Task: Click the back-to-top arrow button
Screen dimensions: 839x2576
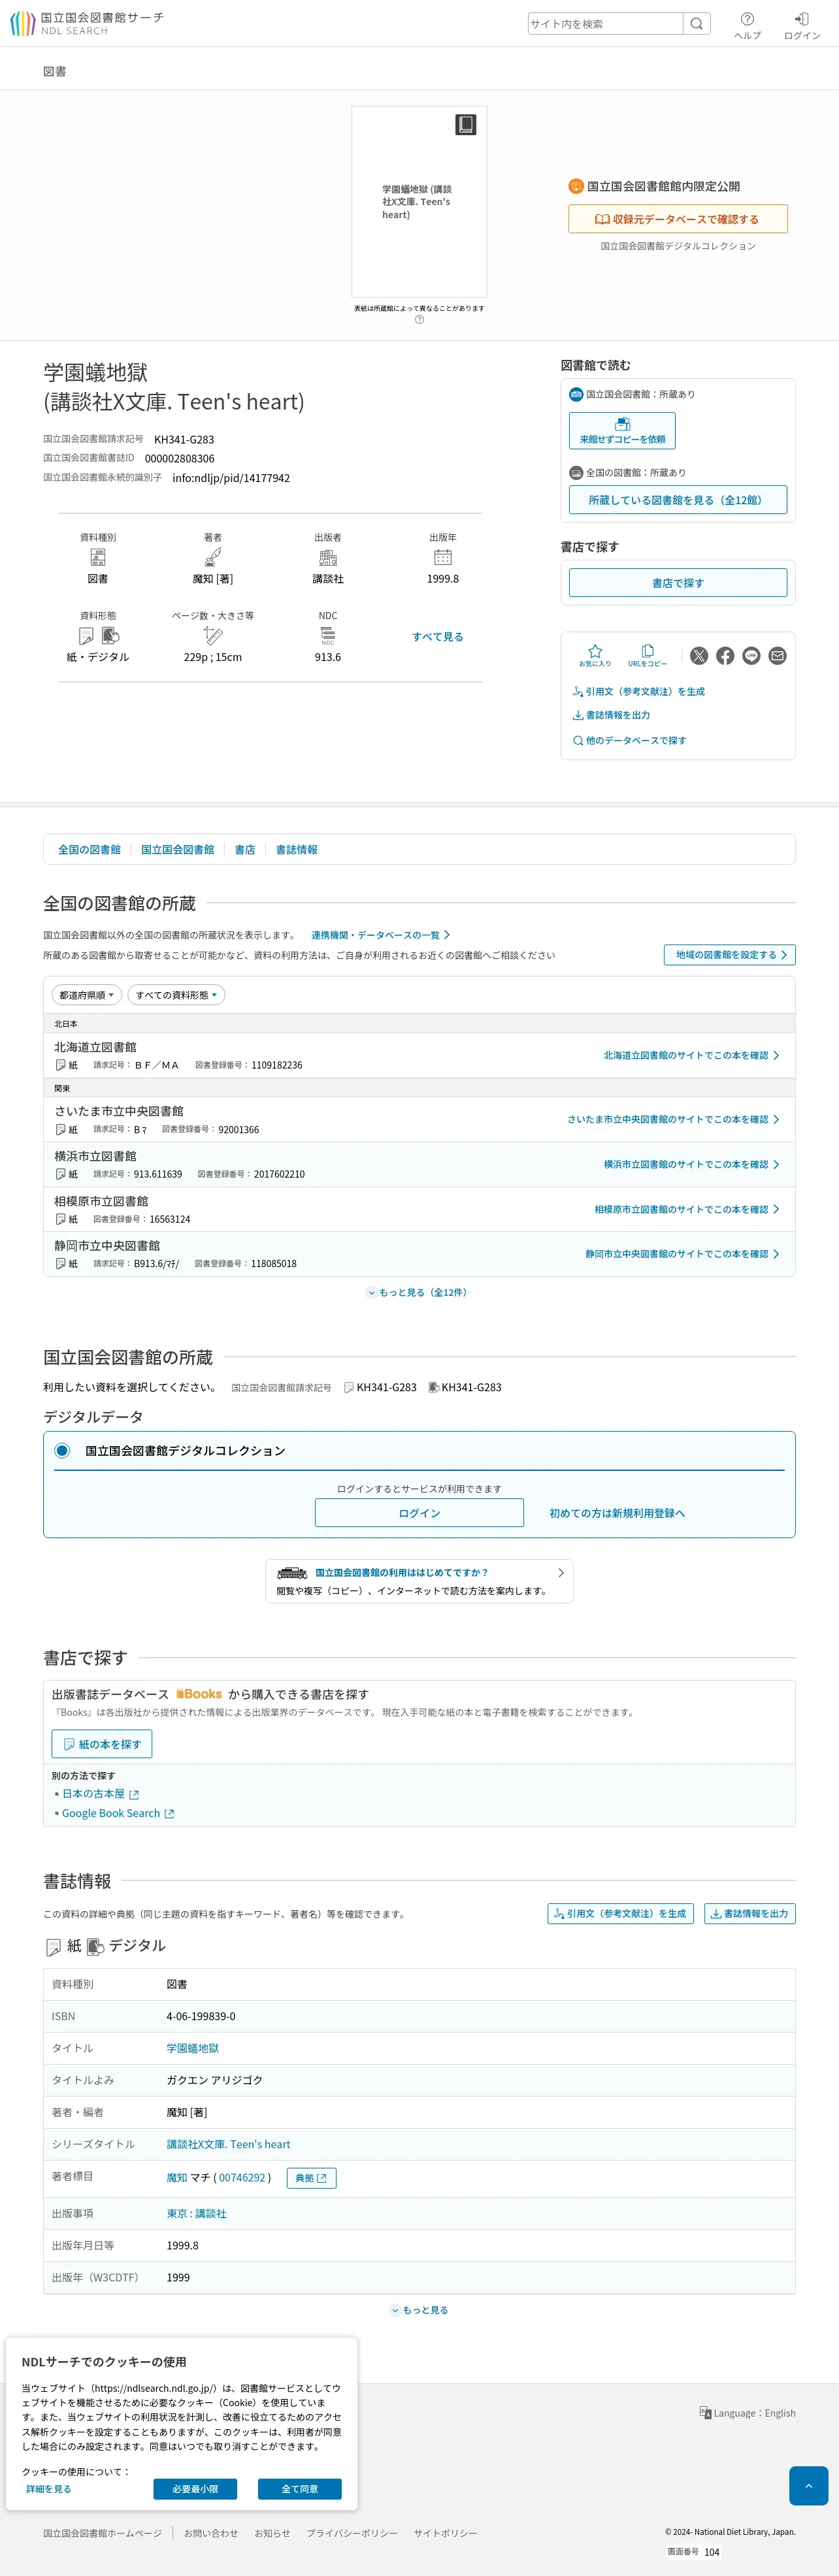Action: coord(808,2485)
